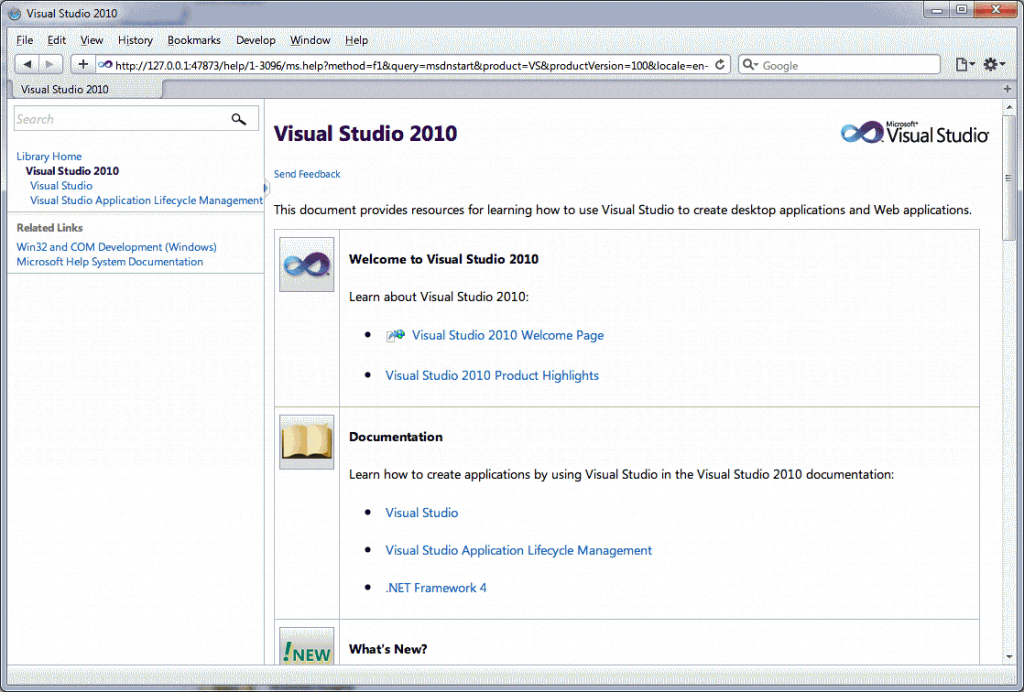Click the NEW icon beside What's New
This screenshot has height=692, width=1024.
[x=306, y=646]
